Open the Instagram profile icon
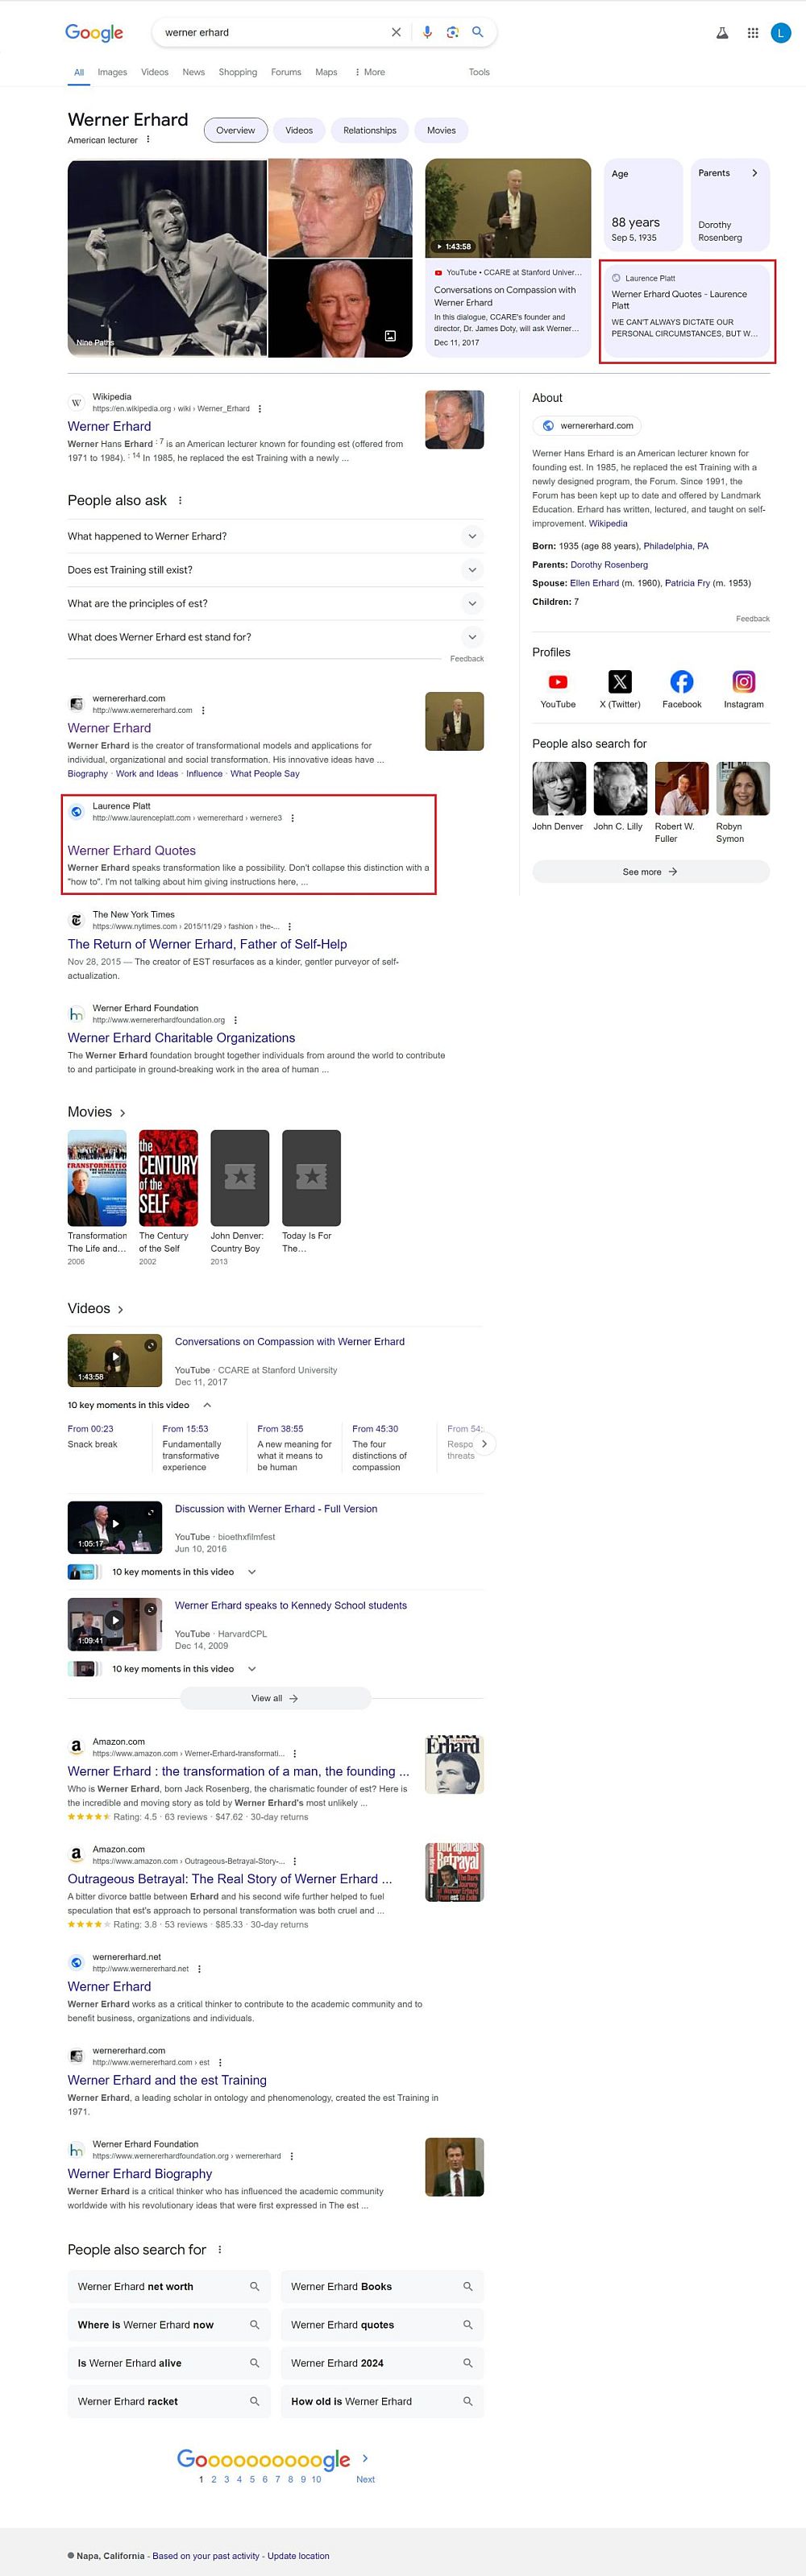 tap(743, 682)
